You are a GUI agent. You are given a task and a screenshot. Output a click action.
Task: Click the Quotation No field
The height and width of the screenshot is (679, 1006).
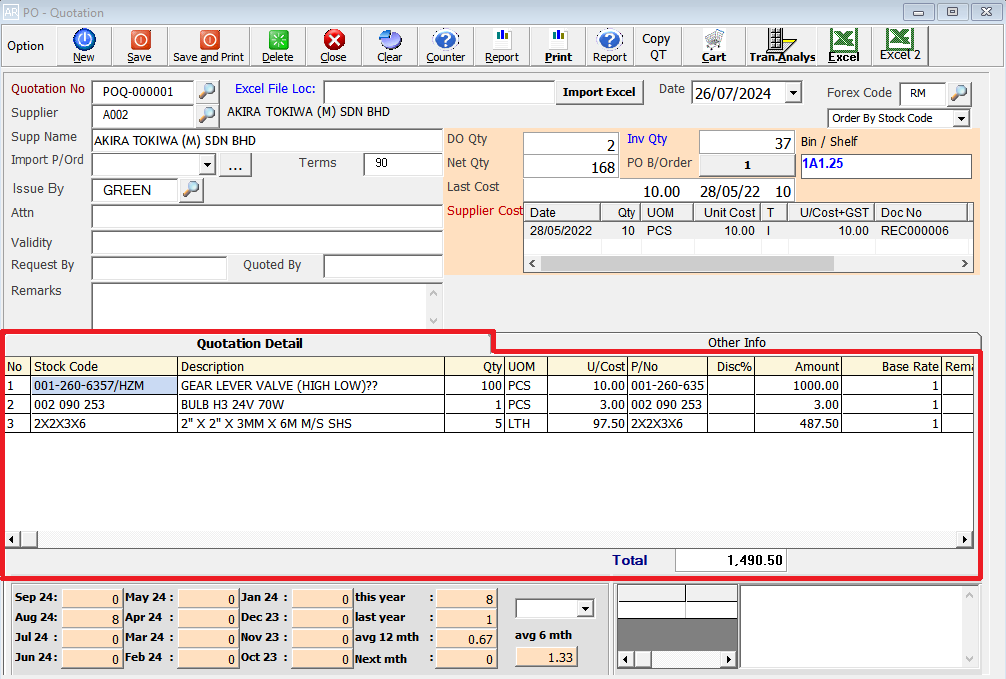[142, 92]
